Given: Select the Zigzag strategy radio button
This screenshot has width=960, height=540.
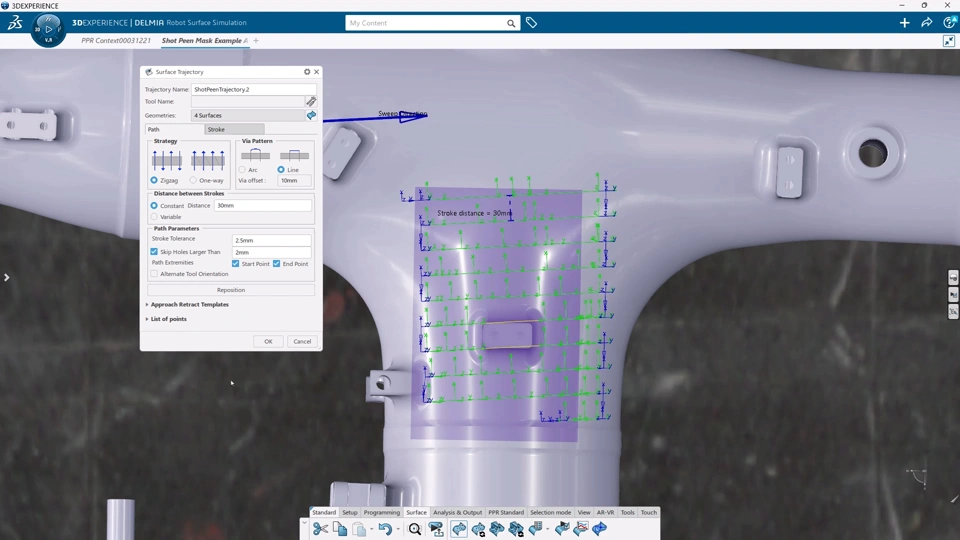Looking at the screenshot, I should tap(154, 180).
